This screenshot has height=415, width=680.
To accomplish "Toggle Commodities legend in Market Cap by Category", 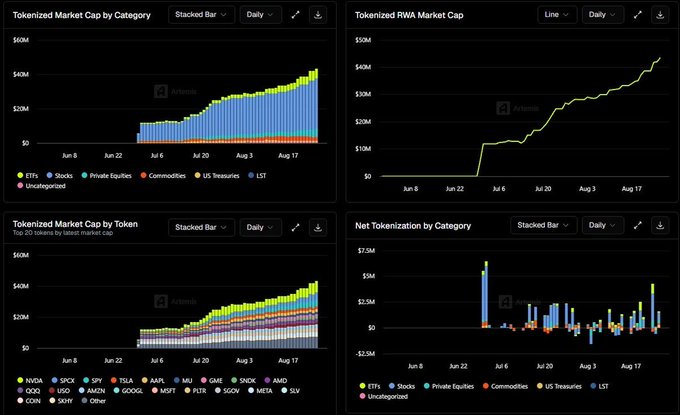I will (163, 176).
